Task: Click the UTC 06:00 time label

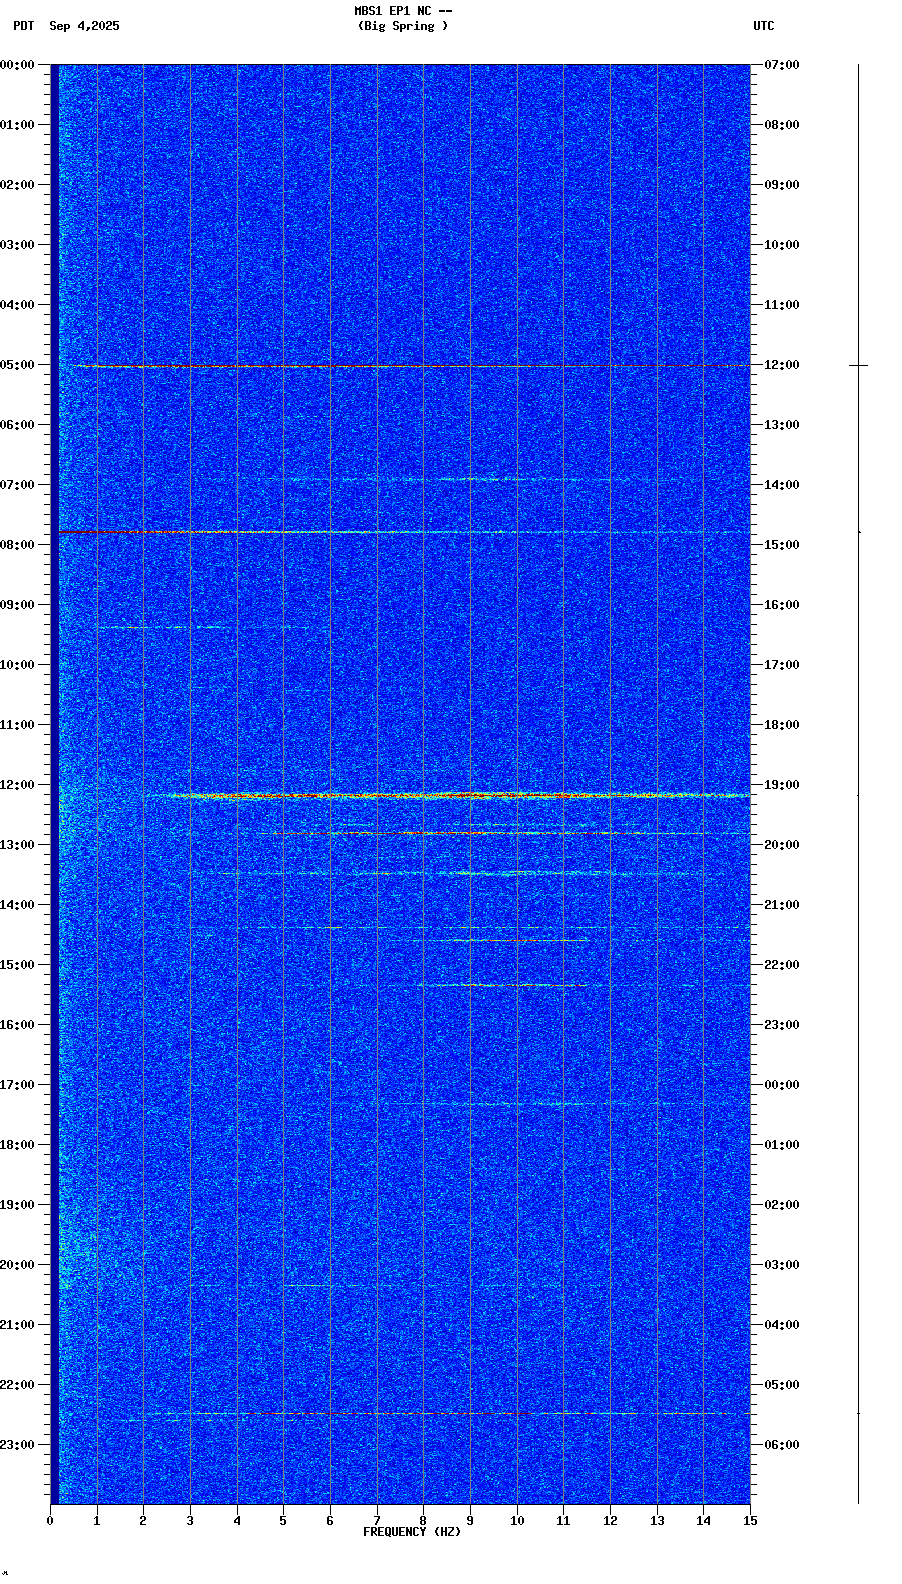Action: (782, 1445)
